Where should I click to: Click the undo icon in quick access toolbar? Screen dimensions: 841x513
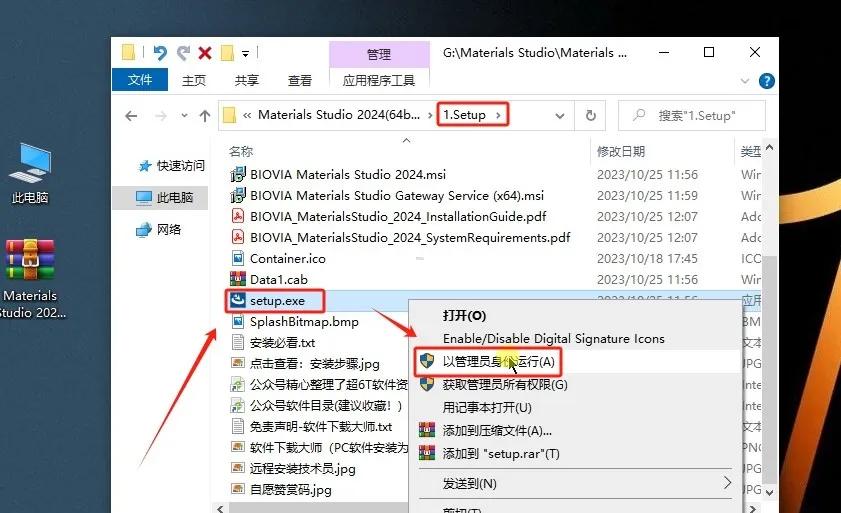point(160,53)
